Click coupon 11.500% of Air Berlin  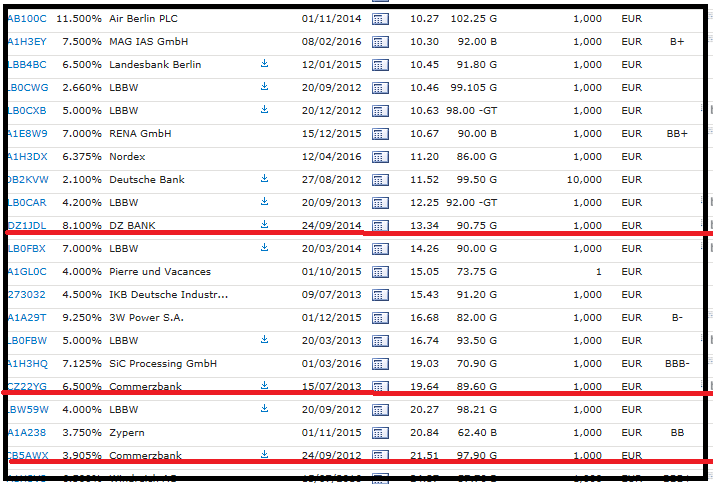pyautogui.click(x=79, y=19)
